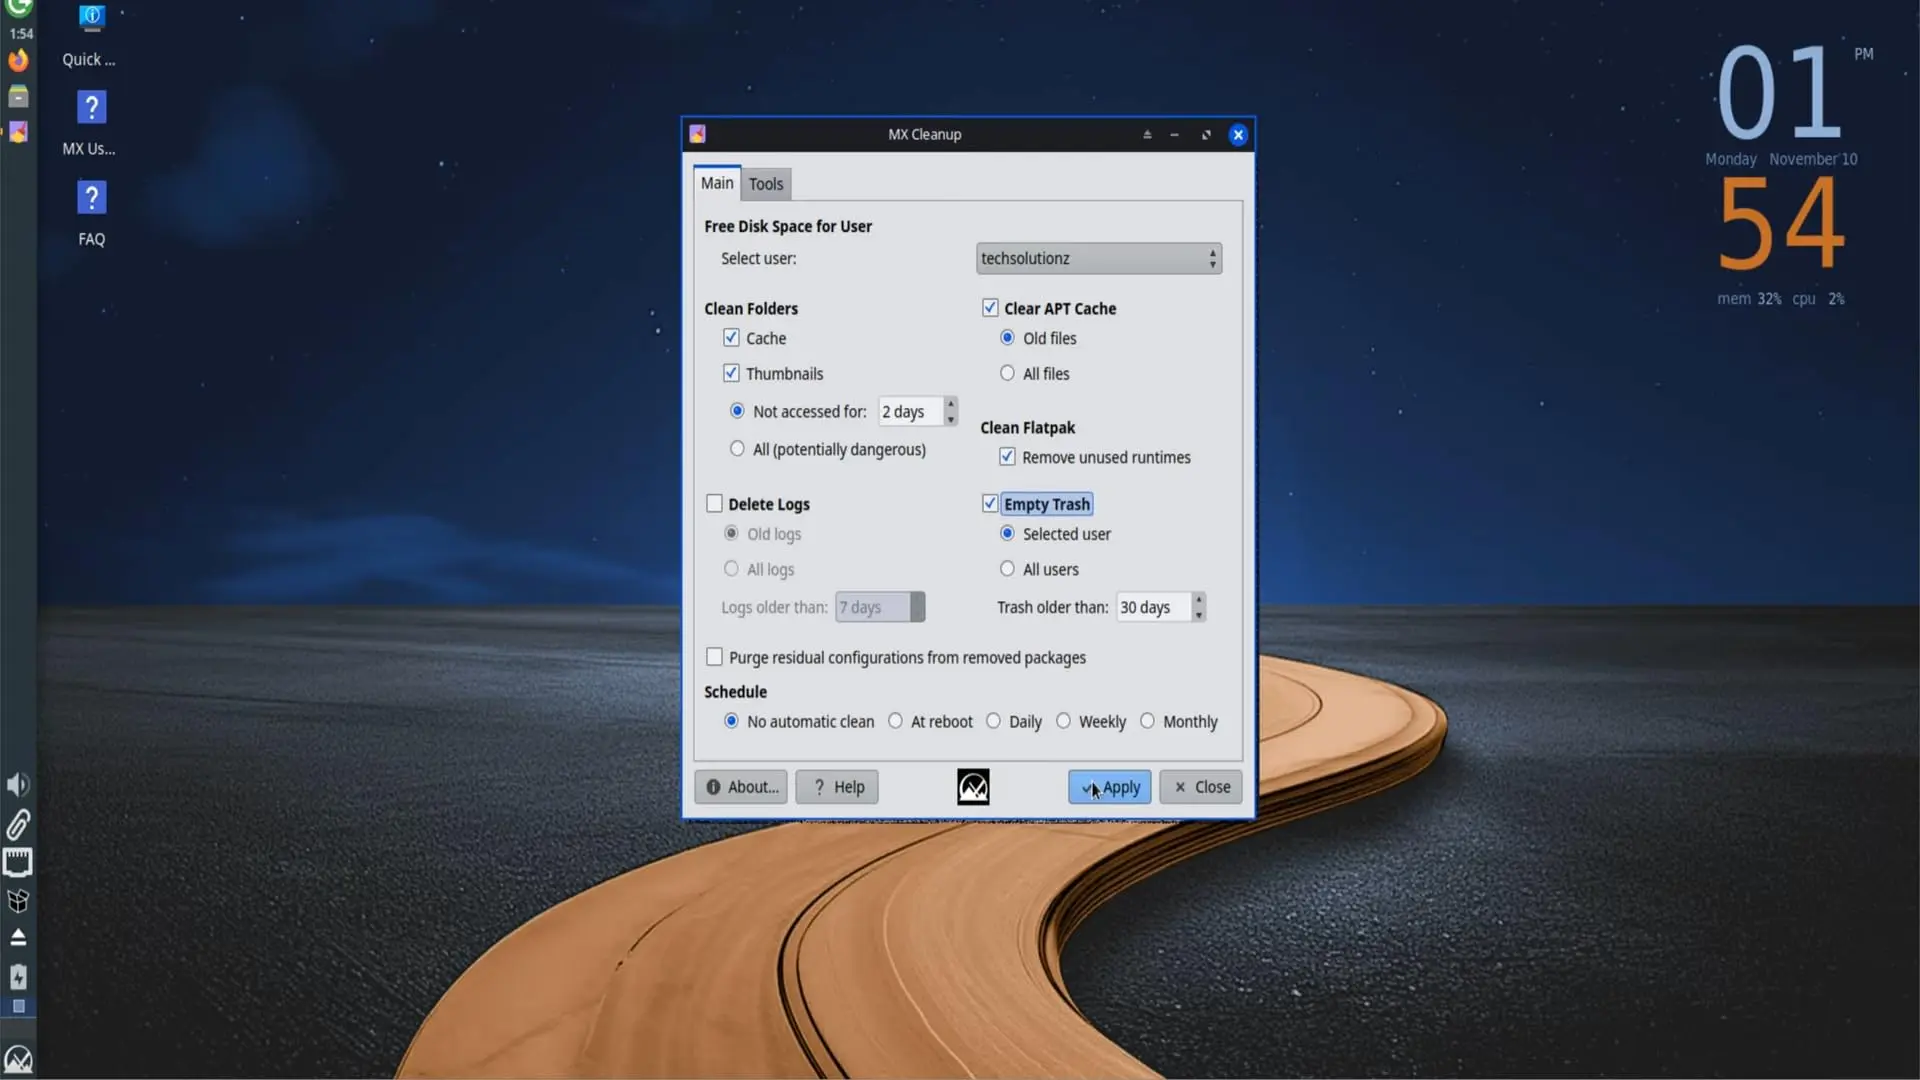Click the workspace switcher square in the panel
Viewport: 1920px width, 1080px height.
tap(18, 1007)
